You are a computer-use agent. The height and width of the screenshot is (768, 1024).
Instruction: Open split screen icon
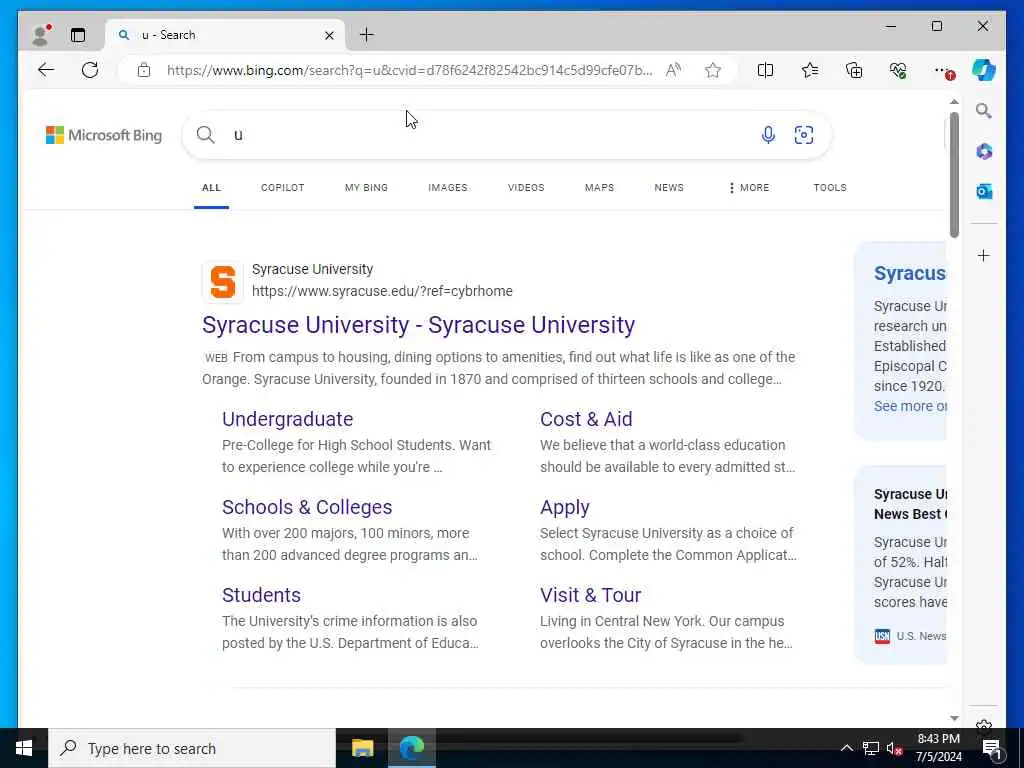point(765,70)
